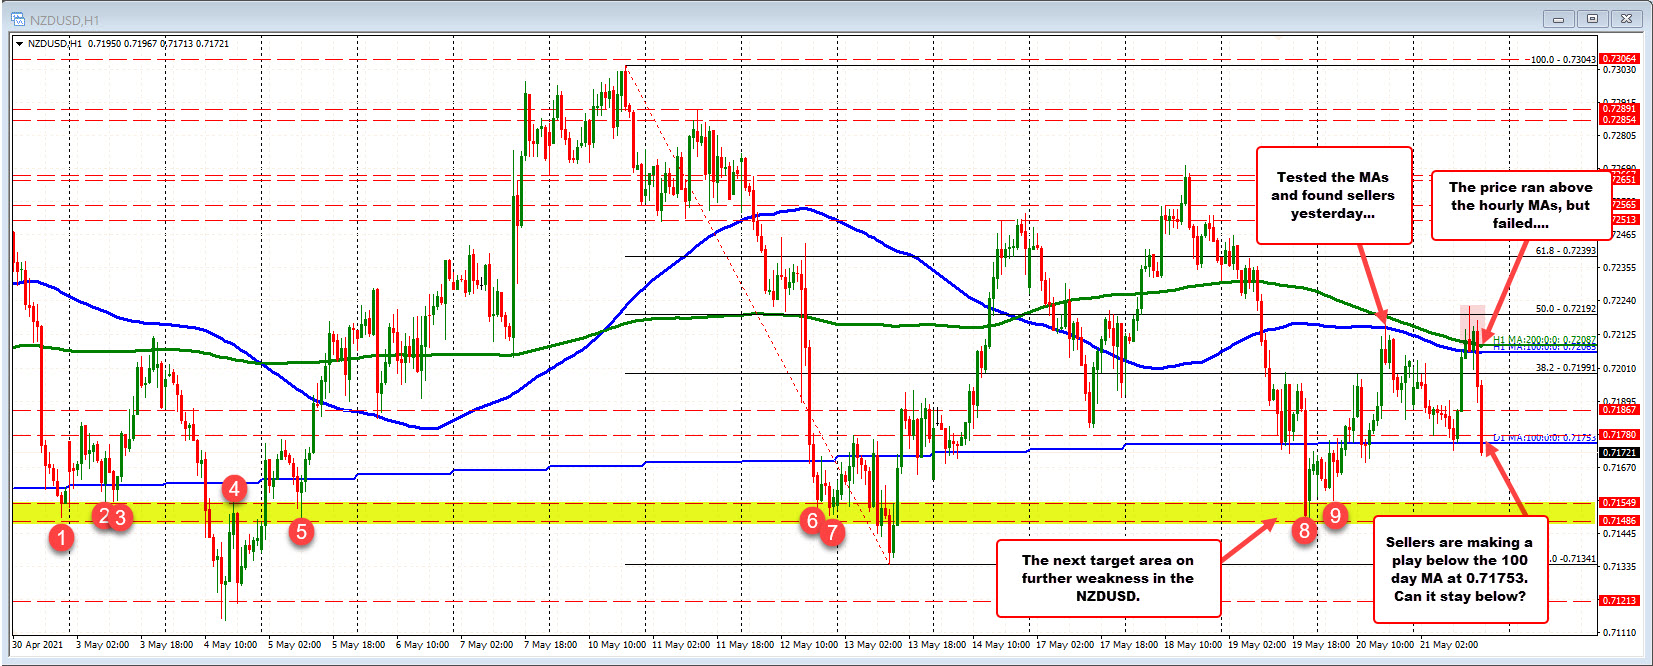Click red circle marker number 1
The width and height of the screenshot is (1653, 666).
point(62,538)
